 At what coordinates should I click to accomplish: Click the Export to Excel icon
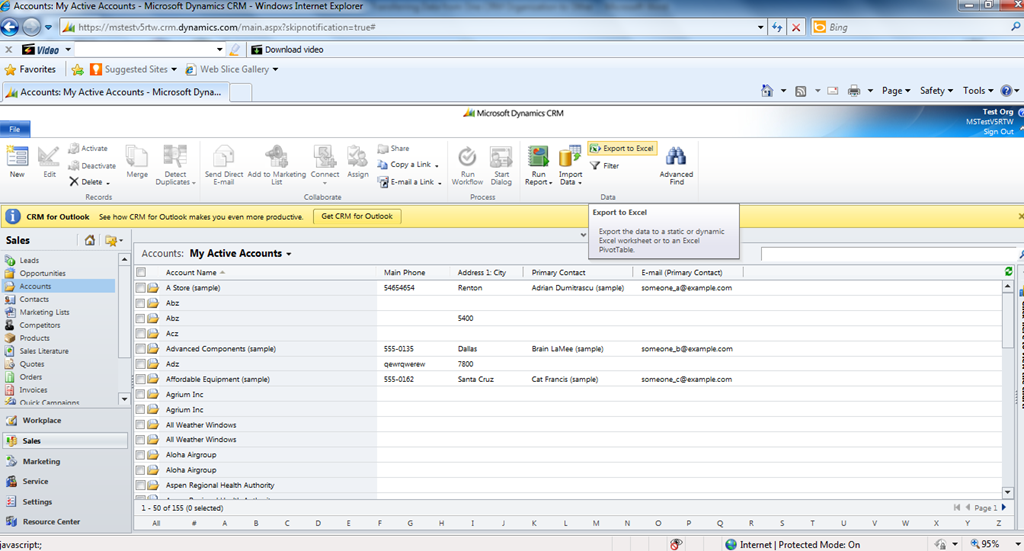click(596, 148)
